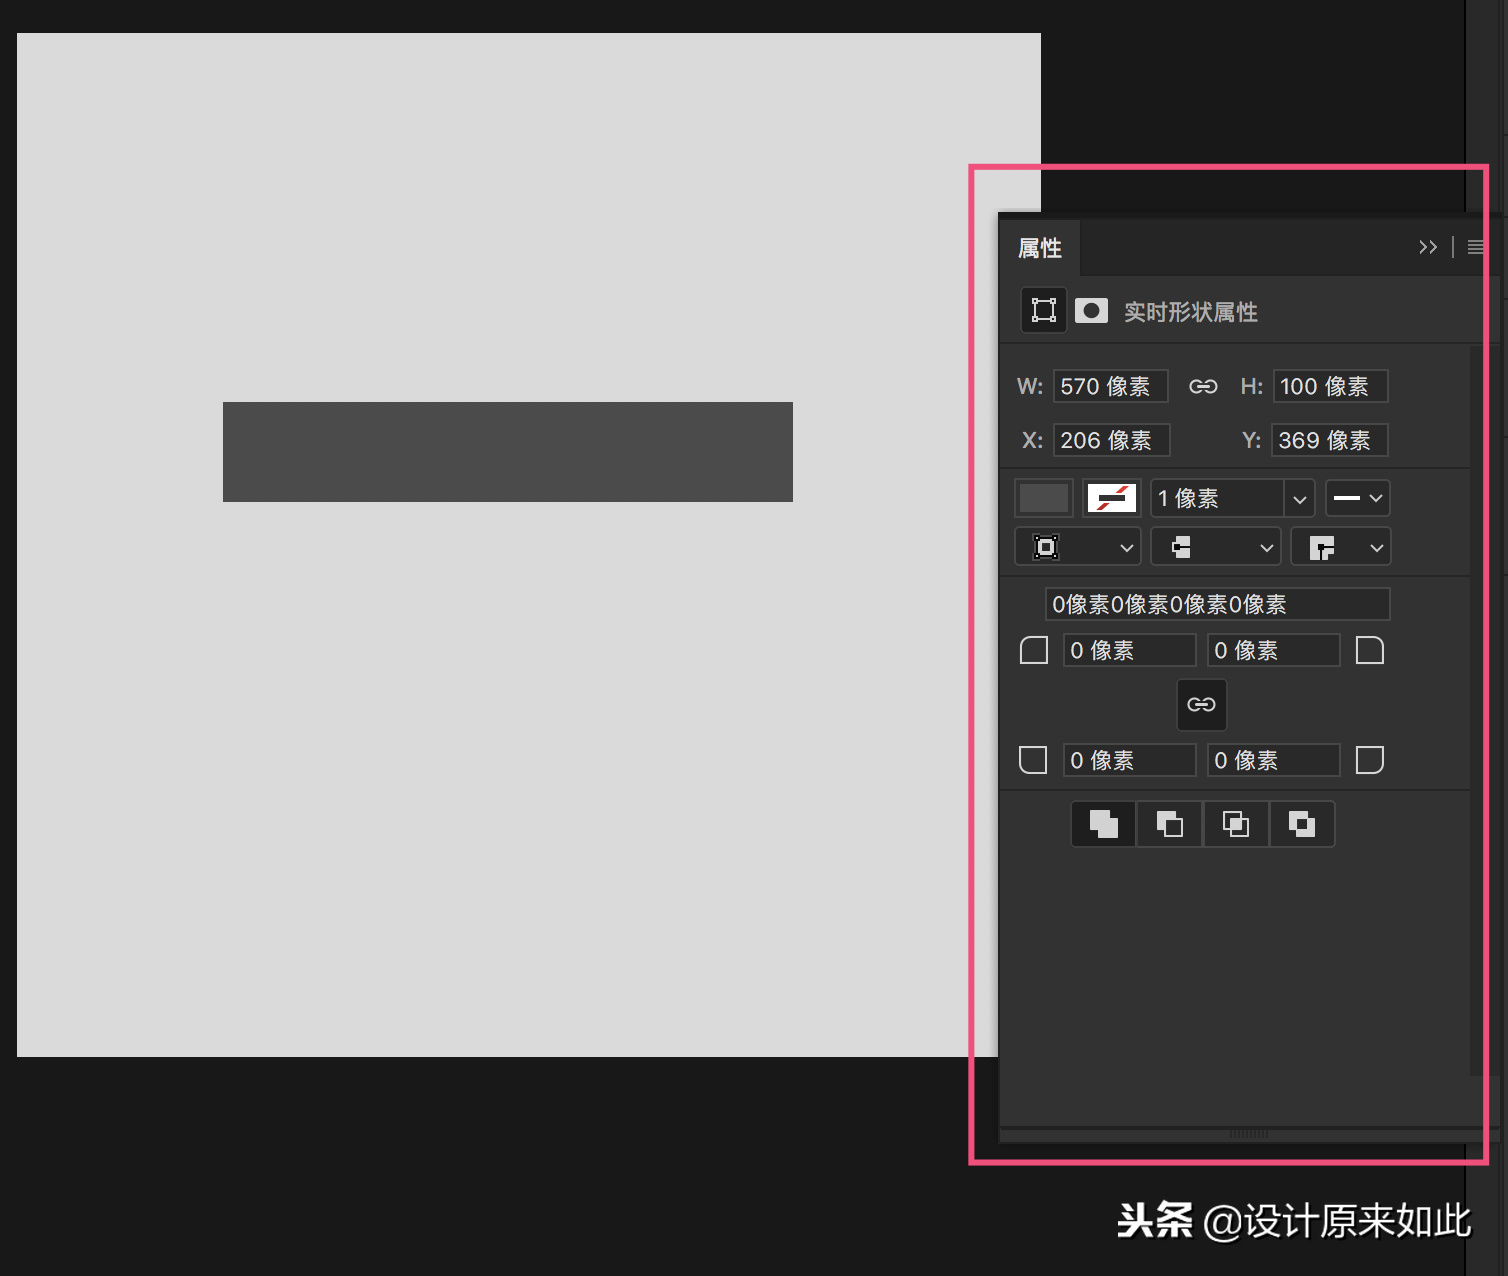Collapse the Properties panel with double-arrow icon
The height and width of the screenshot is (1276, 1508).
click(1428, 247)
